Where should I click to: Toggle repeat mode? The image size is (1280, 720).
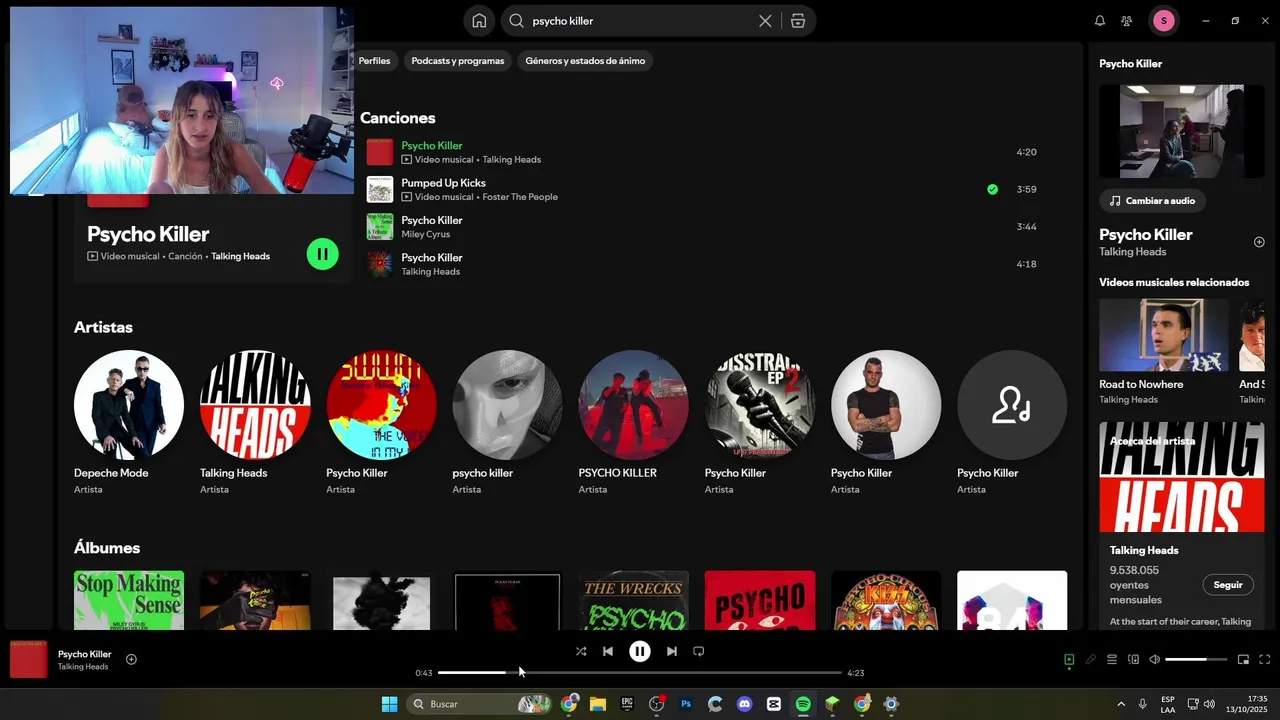[699, 651]
